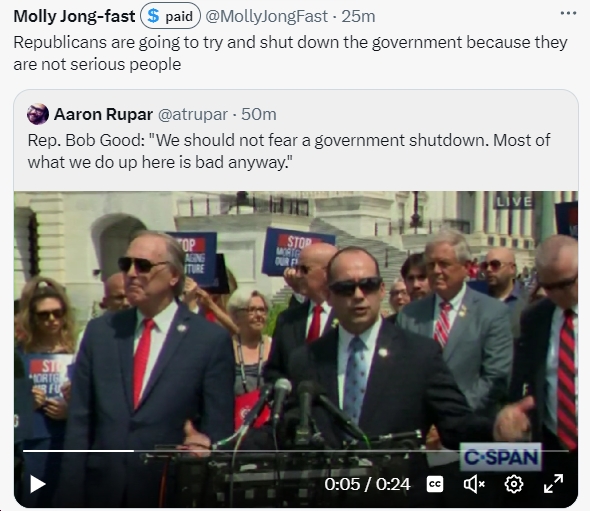Open the three-dot more options menu
This screenshot has width=590, height=511.
(x=568, y=14)
